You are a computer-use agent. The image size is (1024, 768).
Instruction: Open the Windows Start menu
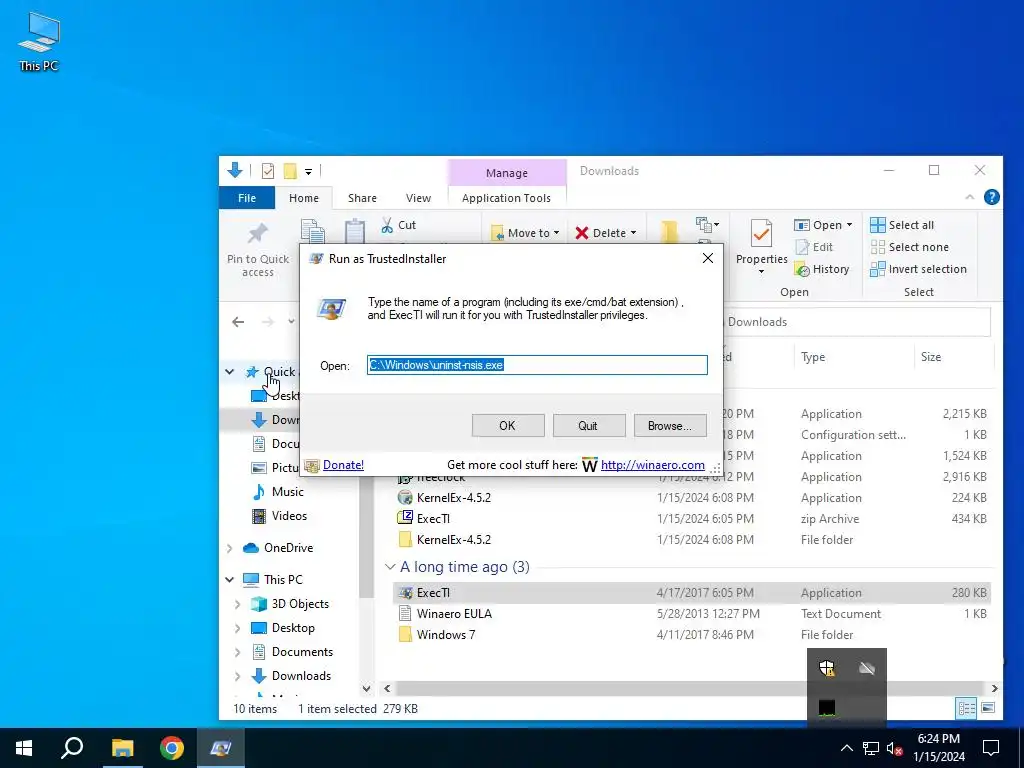(24, 748)
